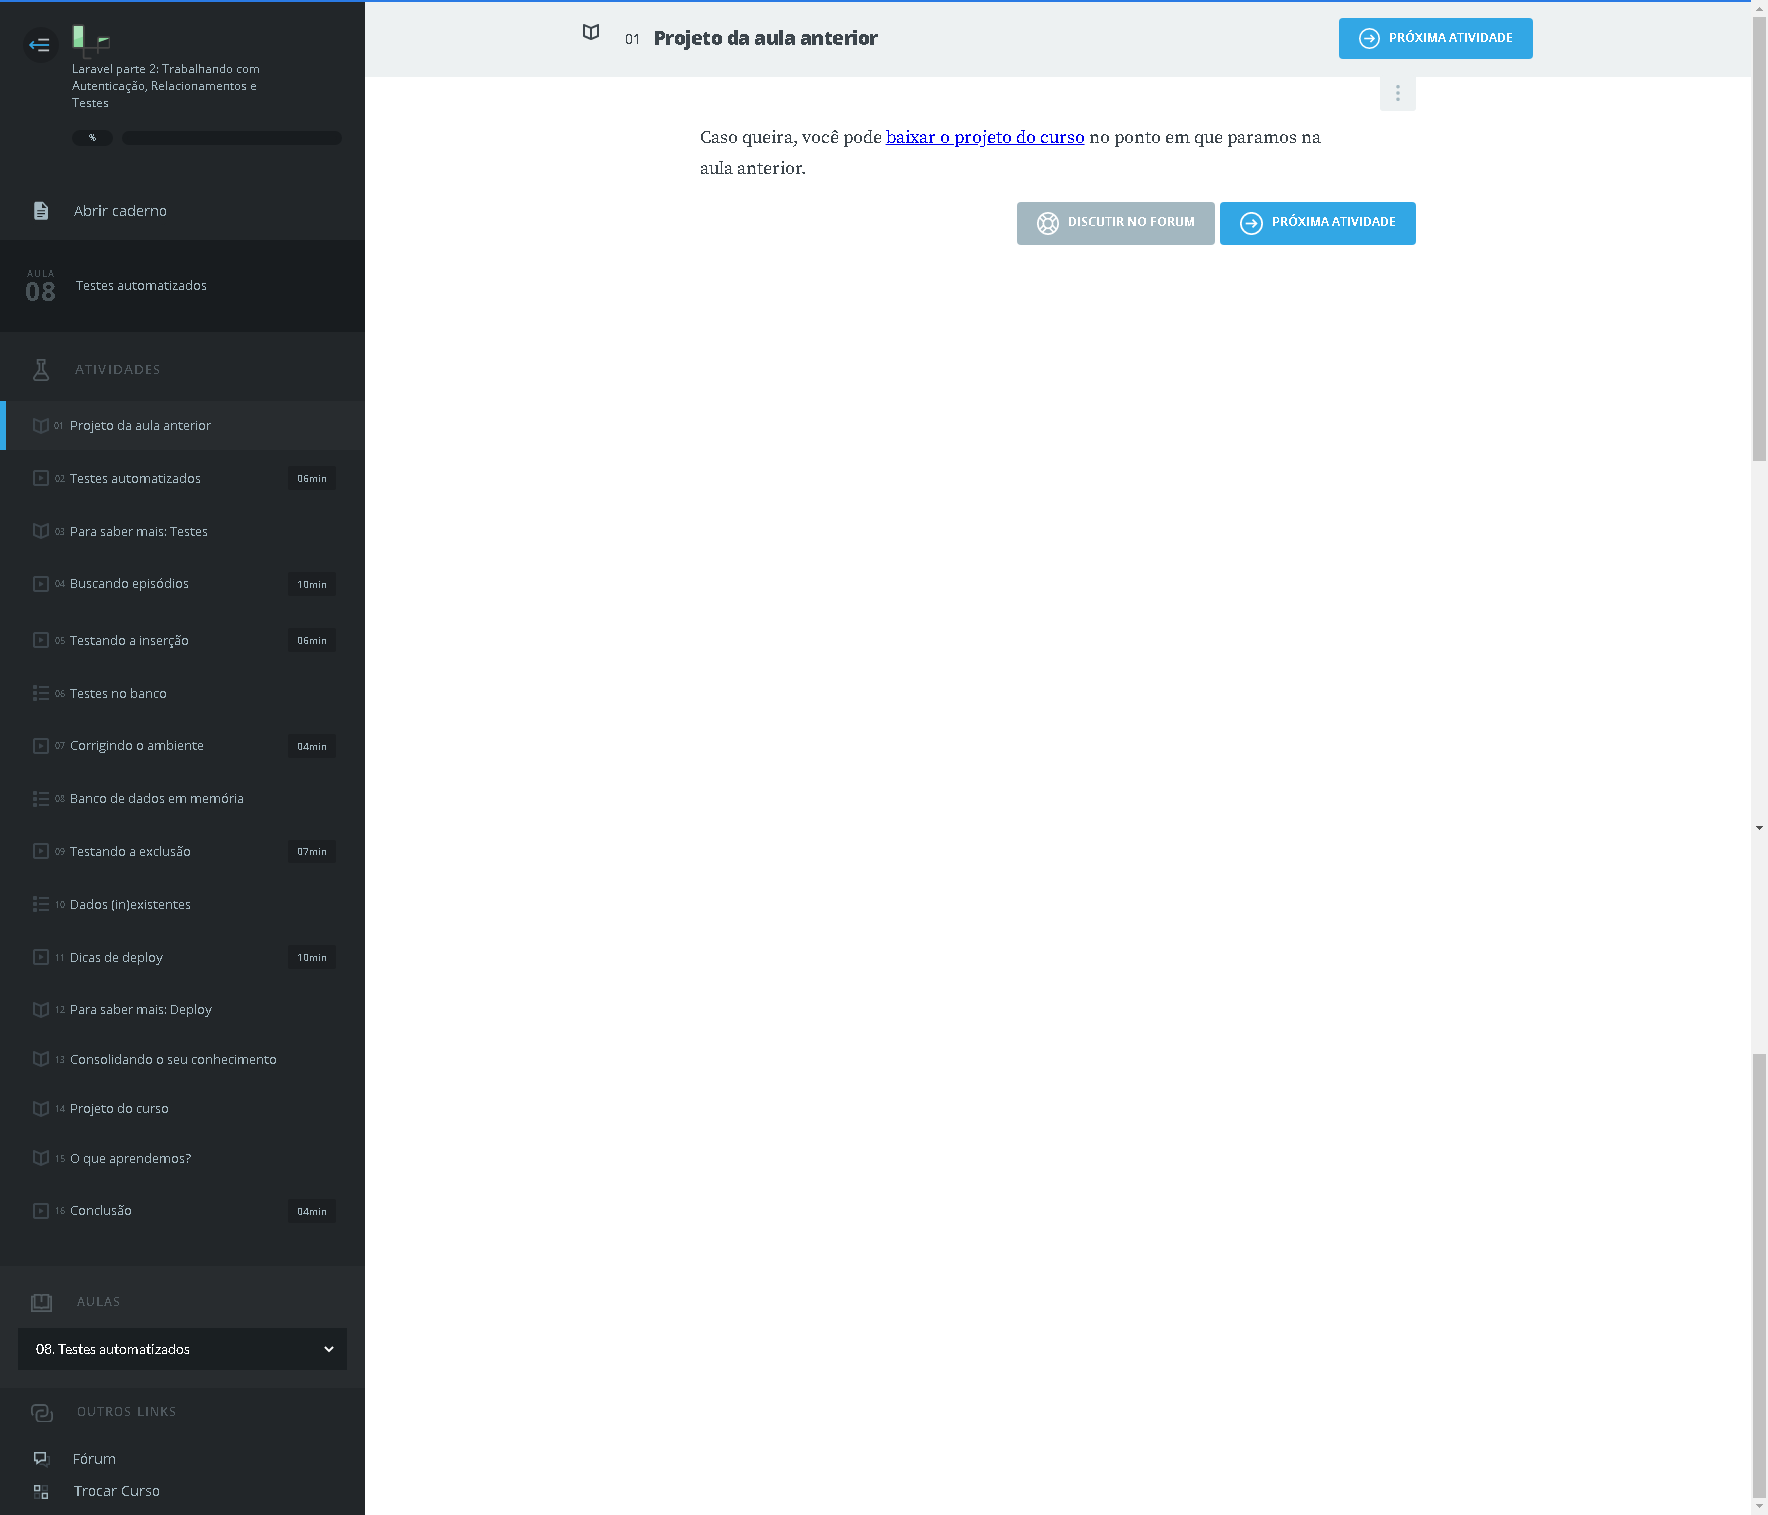Click the Fórum chat icon
This screenshot has height=1515, width=1768.
tap(41, 1459)
